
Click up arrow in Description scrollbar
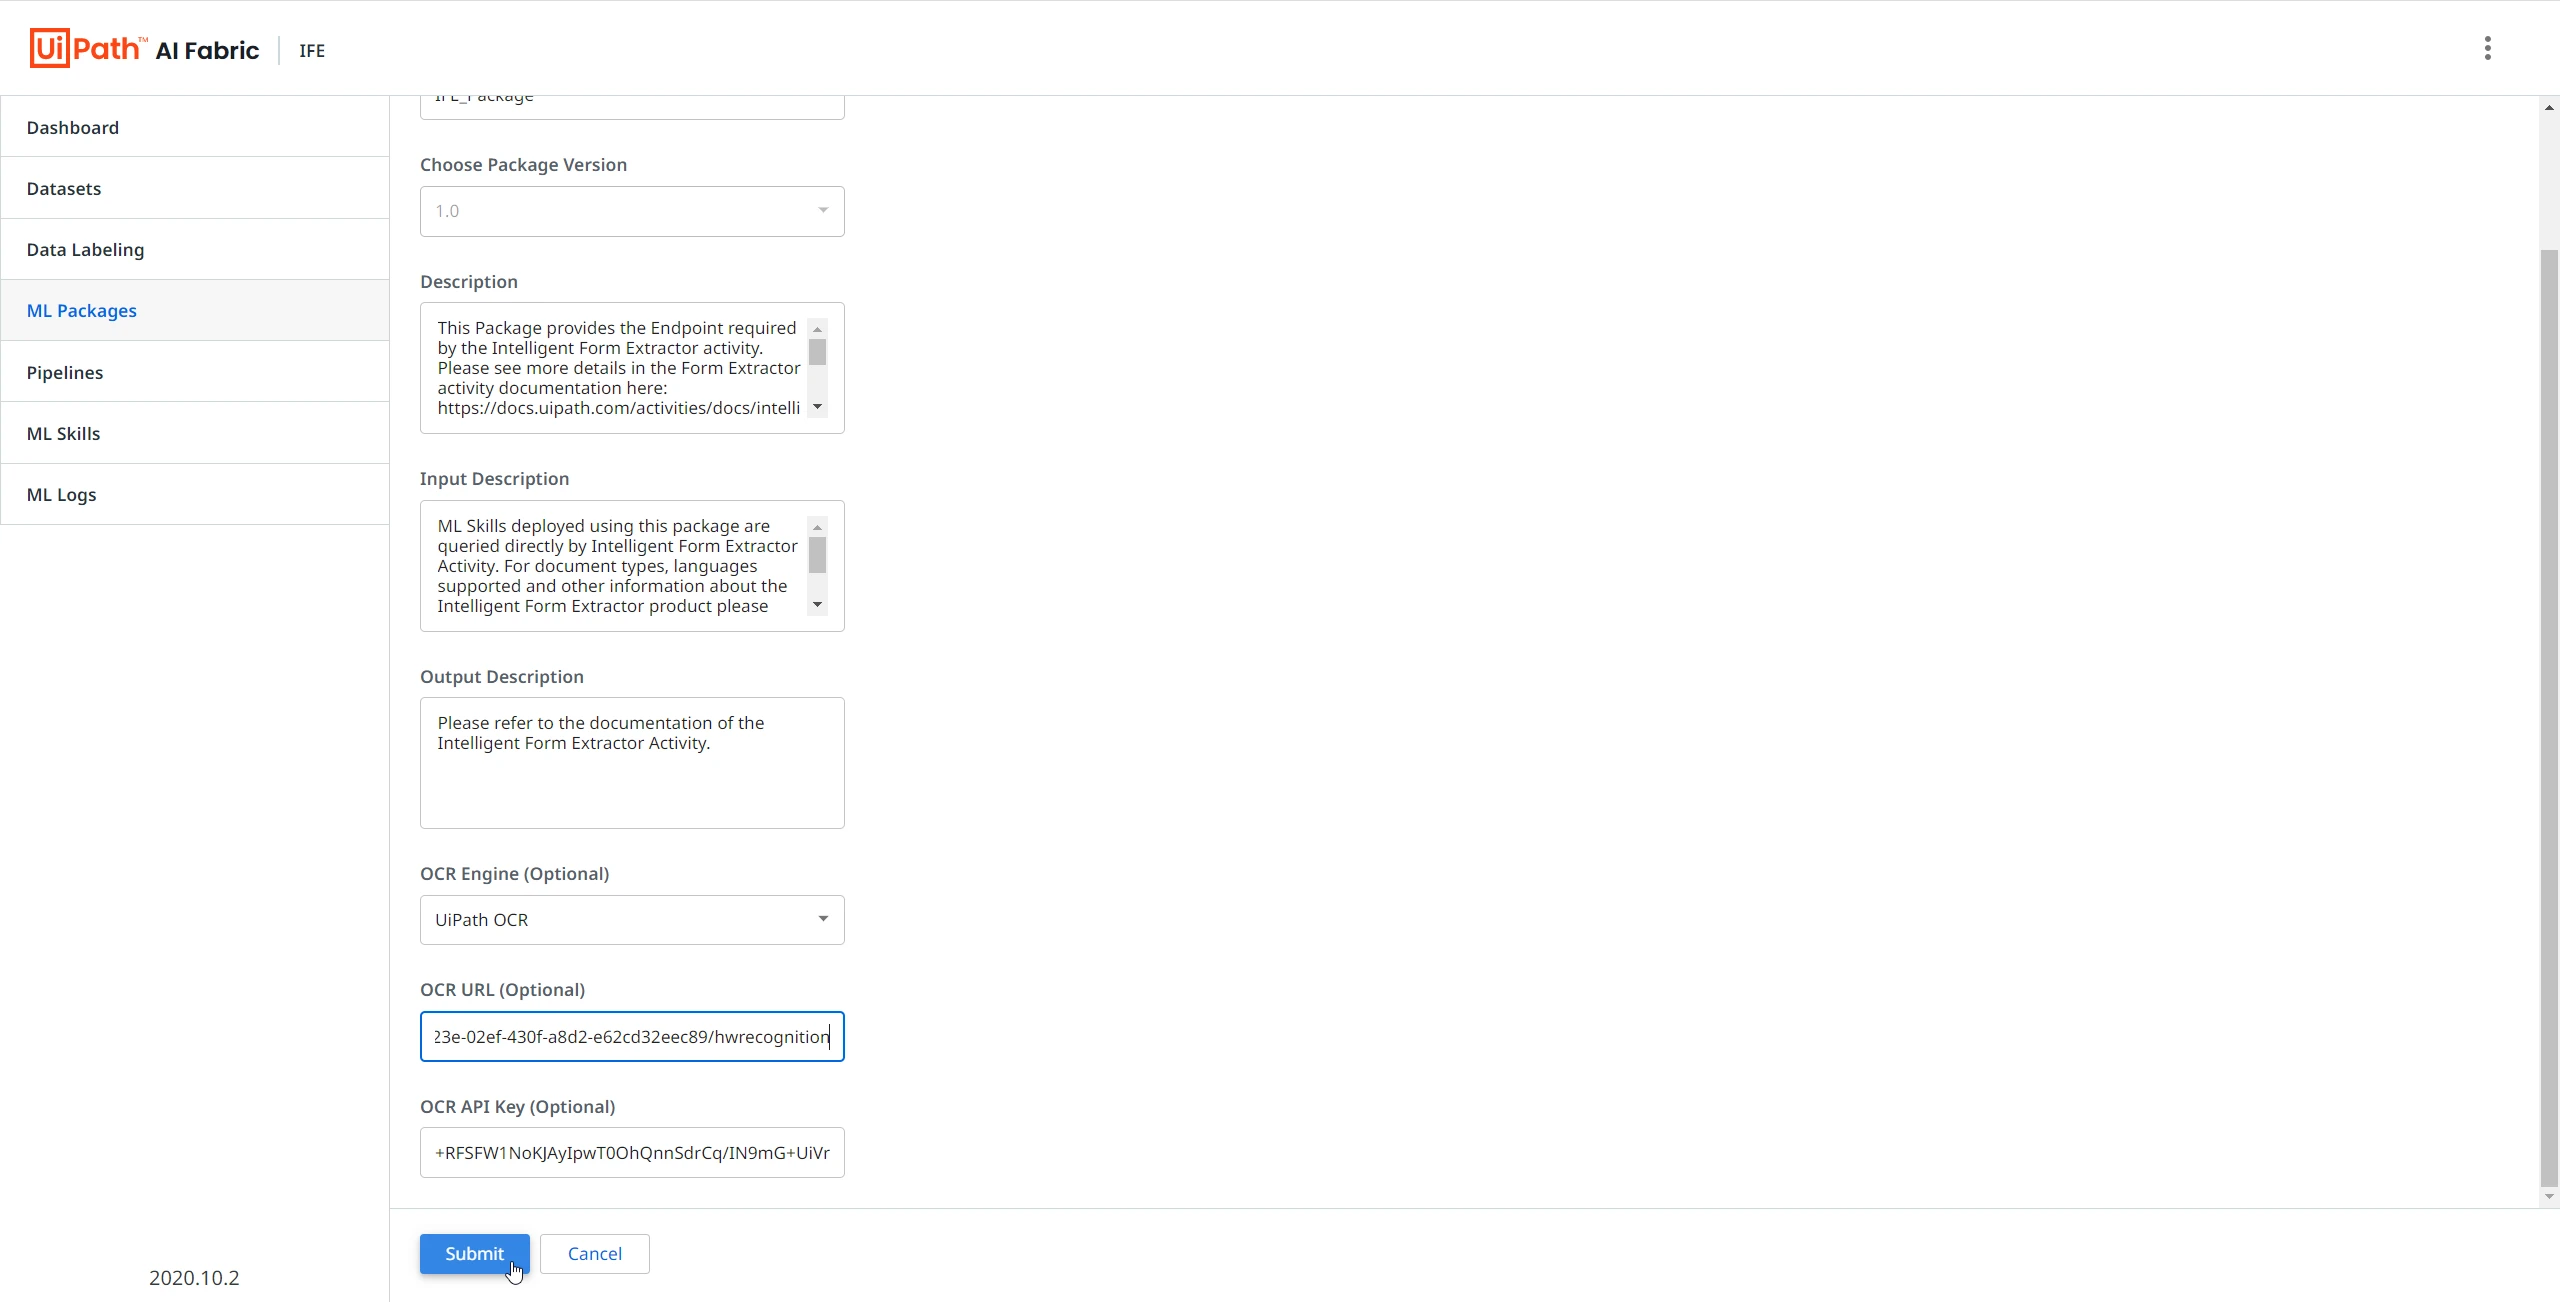tap(817, 329)
